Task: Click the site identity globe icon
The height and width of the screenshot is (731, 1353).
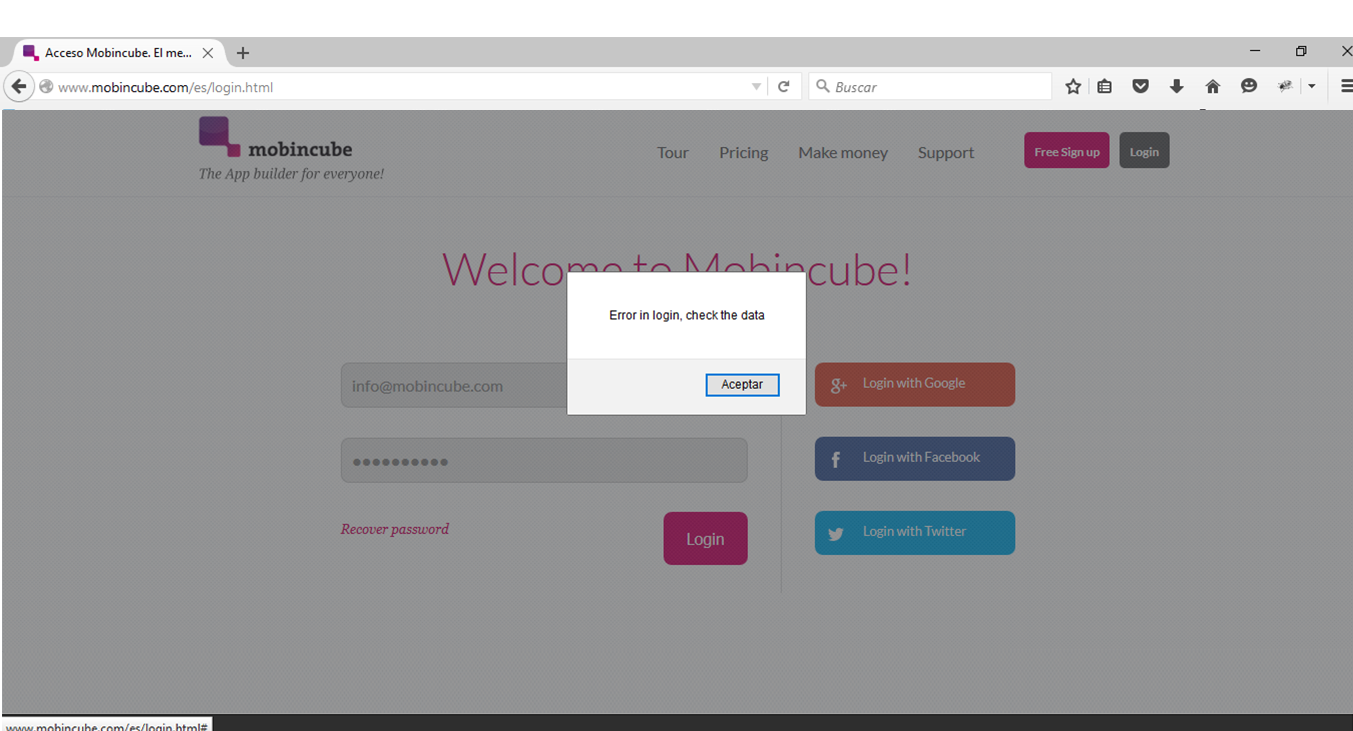Action: pyautogui.click(x=46, y=87)
